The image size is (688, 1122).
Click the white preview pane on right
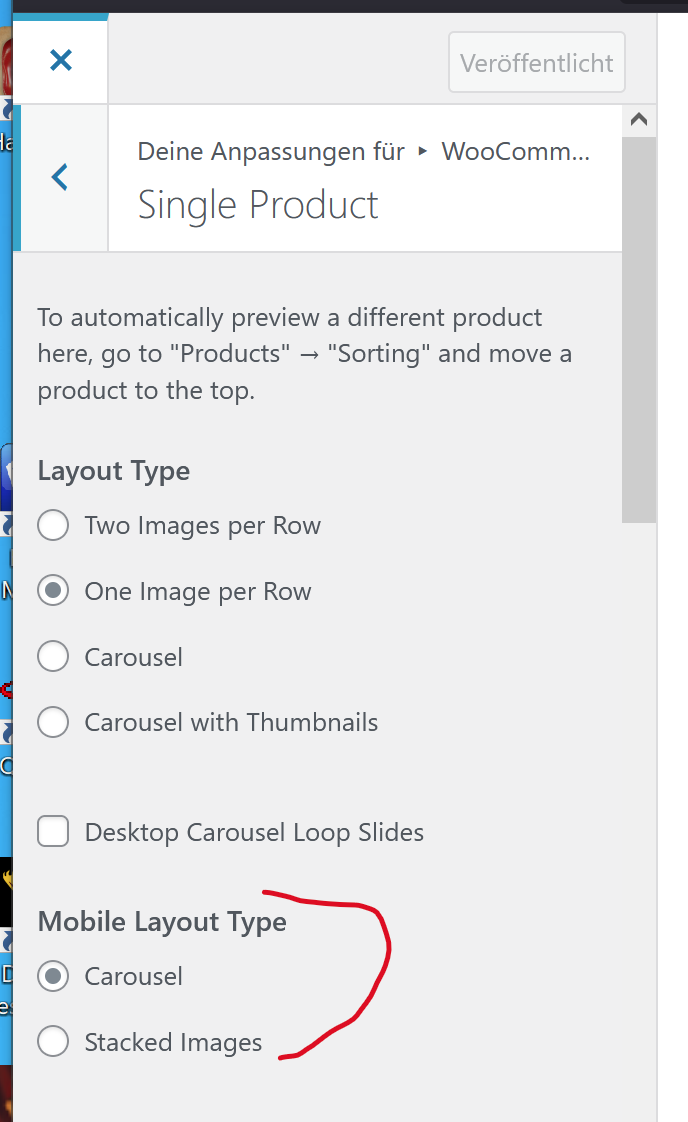673,600
